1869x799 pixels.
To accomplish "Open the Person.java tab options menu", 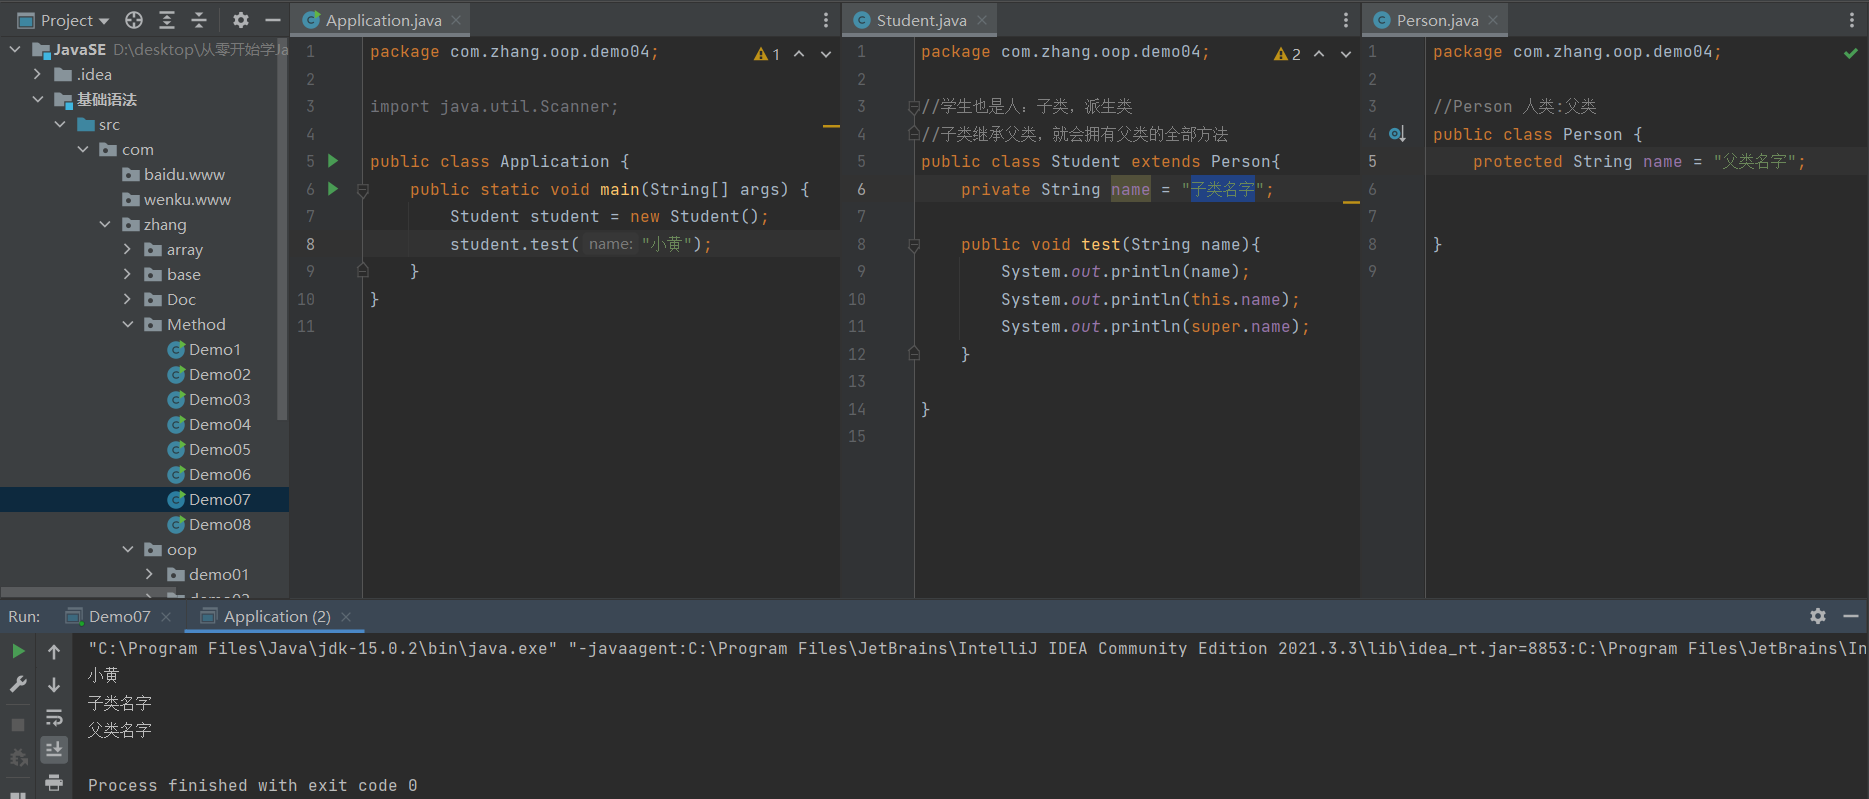I will 1852,20.
